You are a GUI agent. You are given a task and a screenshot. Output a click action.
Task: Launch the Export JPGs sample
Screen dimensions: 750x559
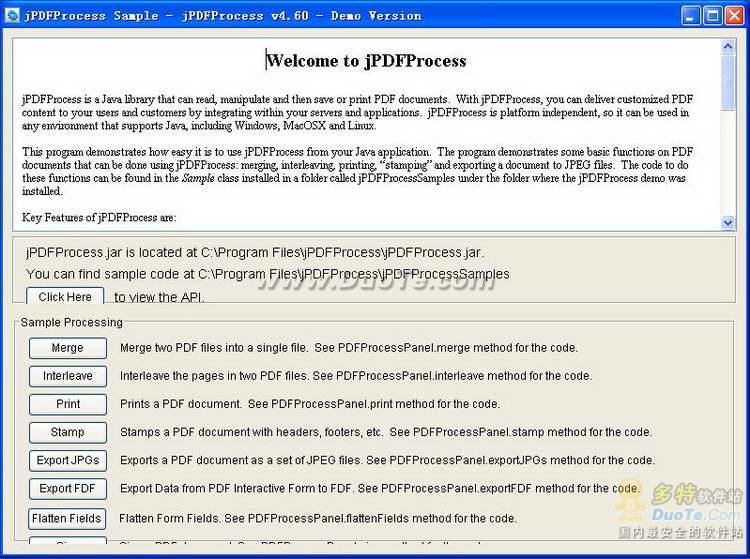pos(67,460)
